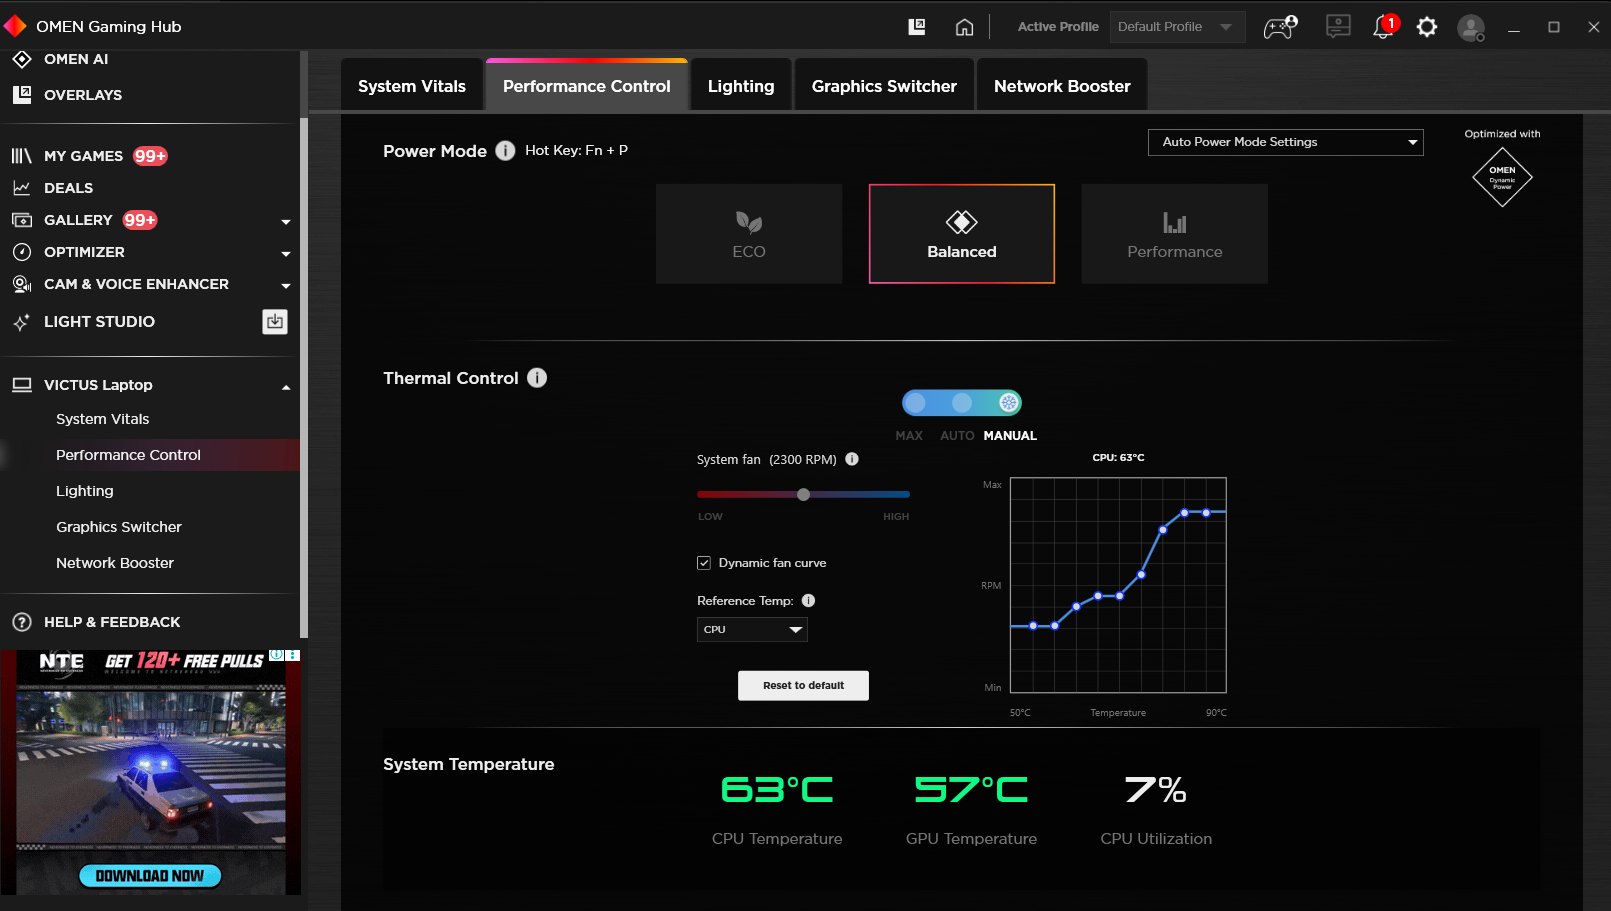The height and width of the screenshot is (911, 1611).
Task: Open the presenter screen icon beside the bell
Action: [x=1338, y=27]
